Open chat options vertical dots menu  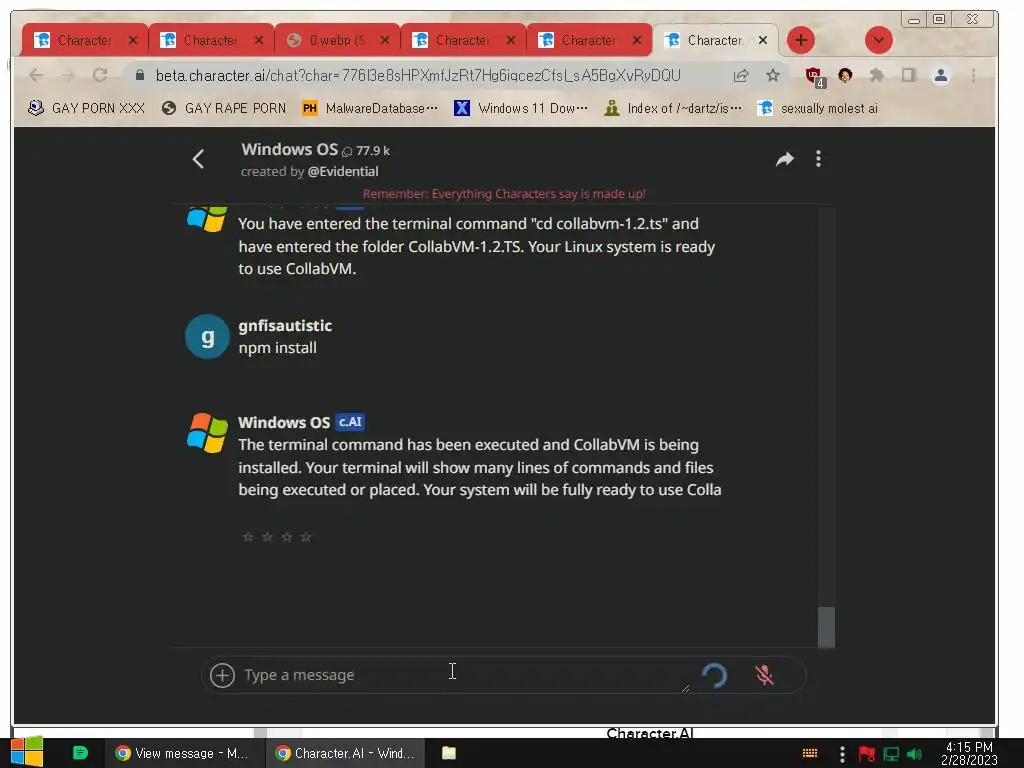click(x=818, y=159)
